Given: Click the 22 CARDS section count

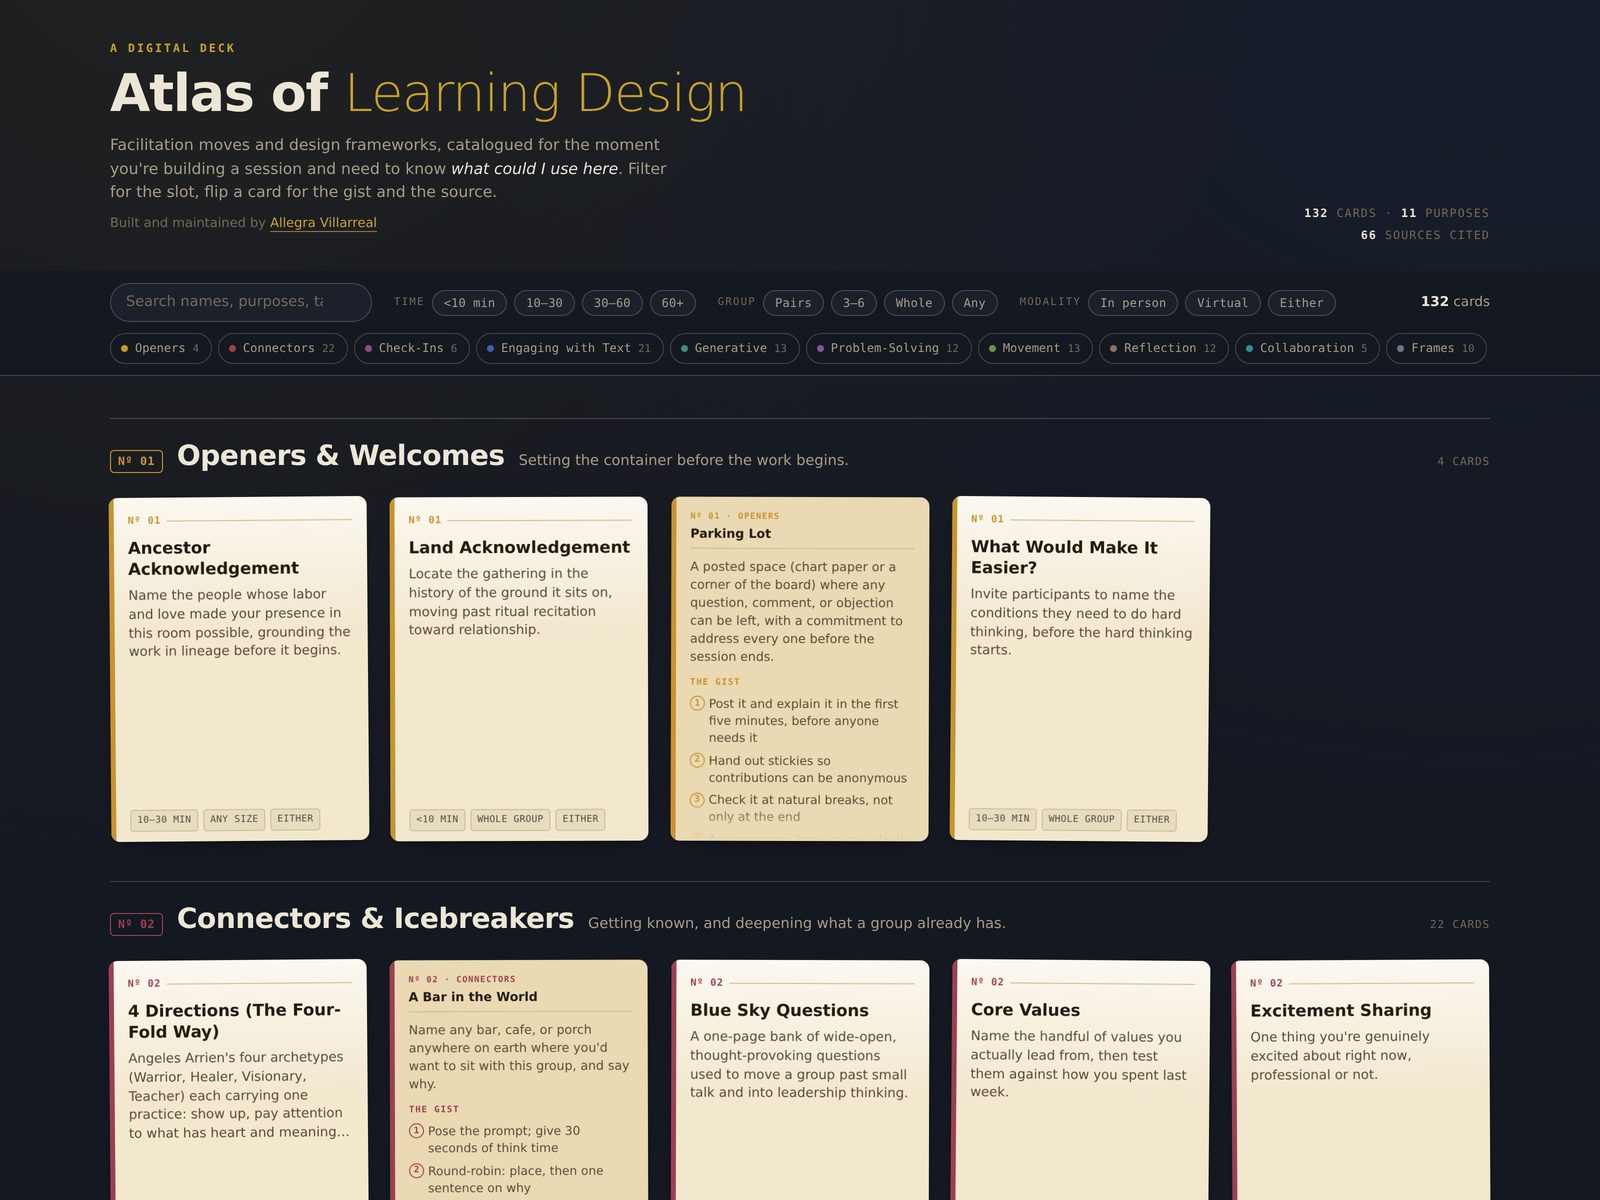Looking at the screenshot, I should tap(1459, 924).
